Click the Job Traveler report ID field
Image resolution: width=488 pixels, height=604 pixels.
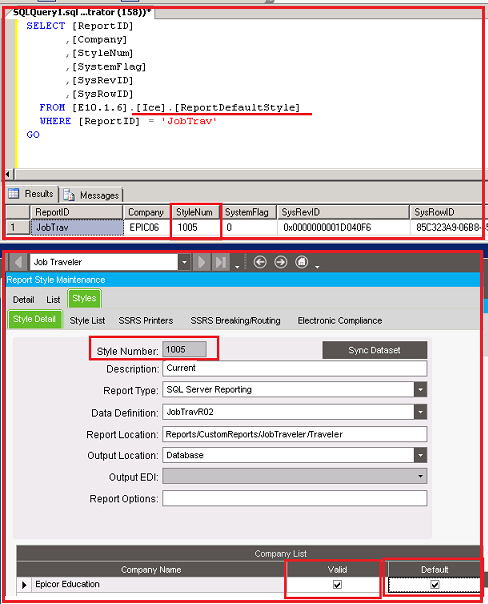click(104, 262)
